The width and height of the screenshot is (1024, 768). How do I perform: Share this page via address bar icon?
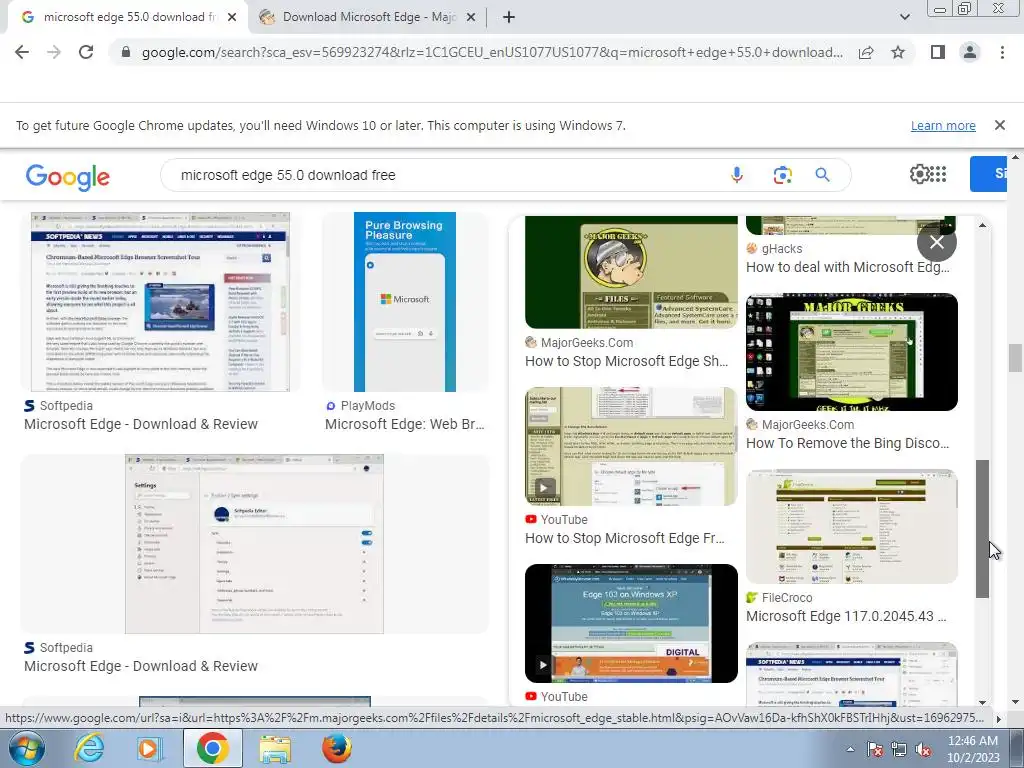pos(866,52)
